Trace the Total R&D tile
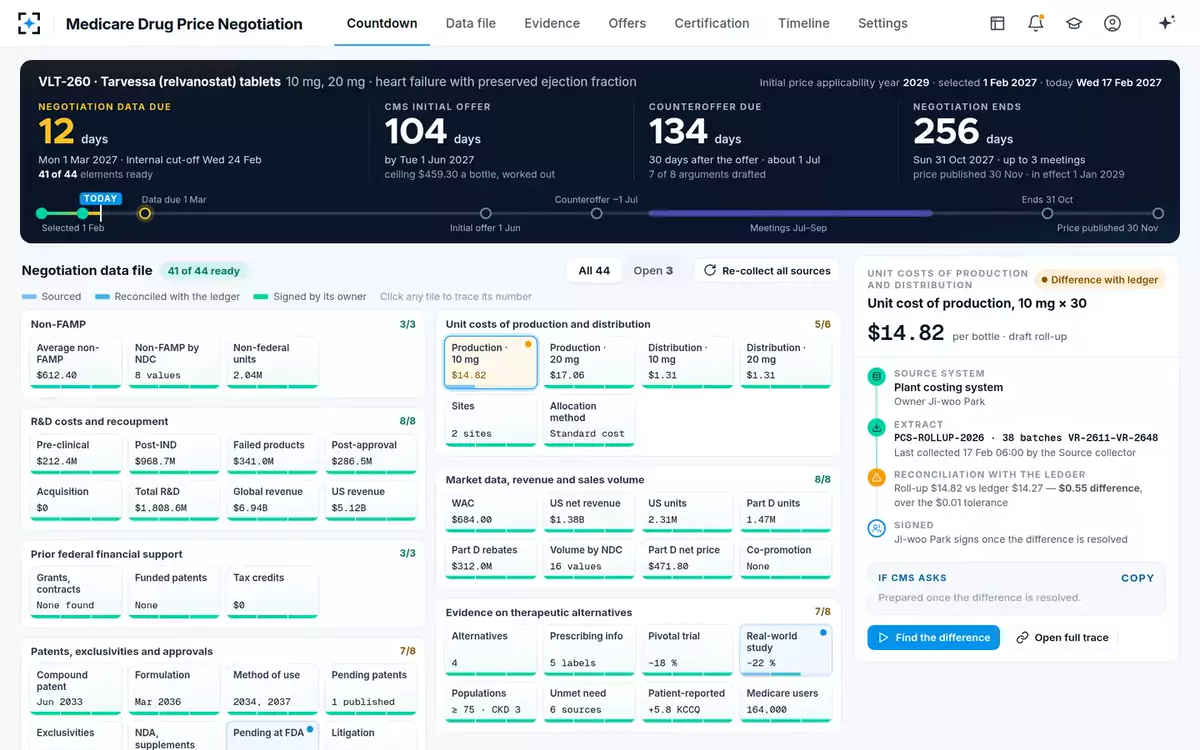Viewport: 1200px width, 750px height. coord(174,501)
